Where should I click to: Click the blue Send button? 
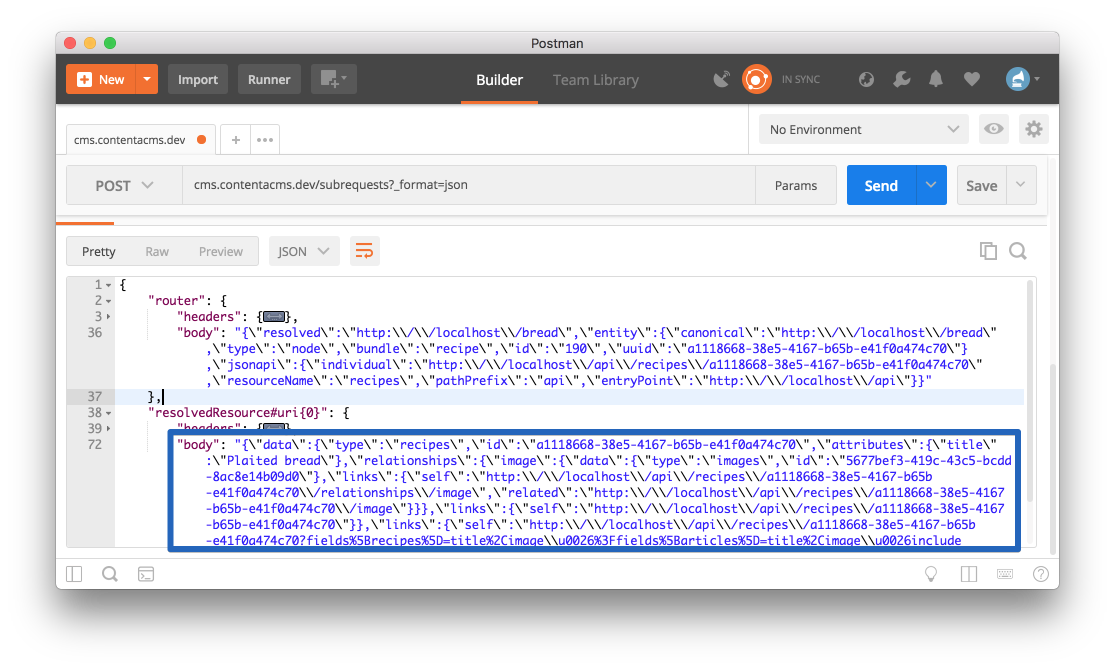(881, 185)
